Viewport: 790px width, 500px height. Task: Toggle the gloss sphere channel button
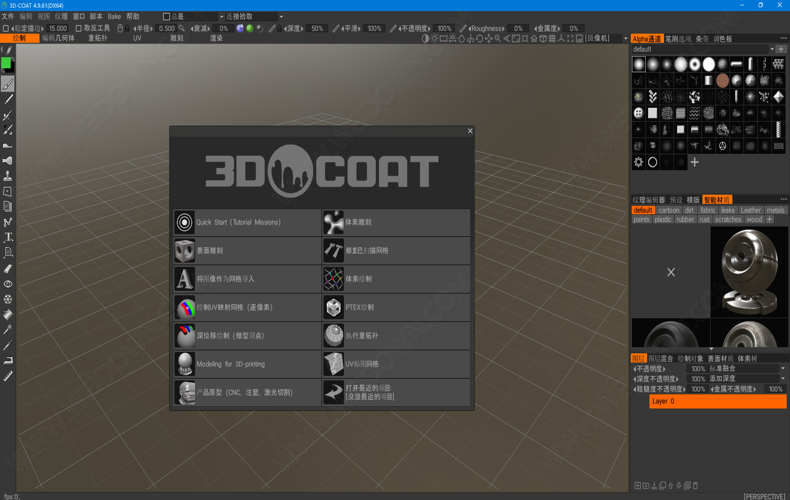point(259,28)
